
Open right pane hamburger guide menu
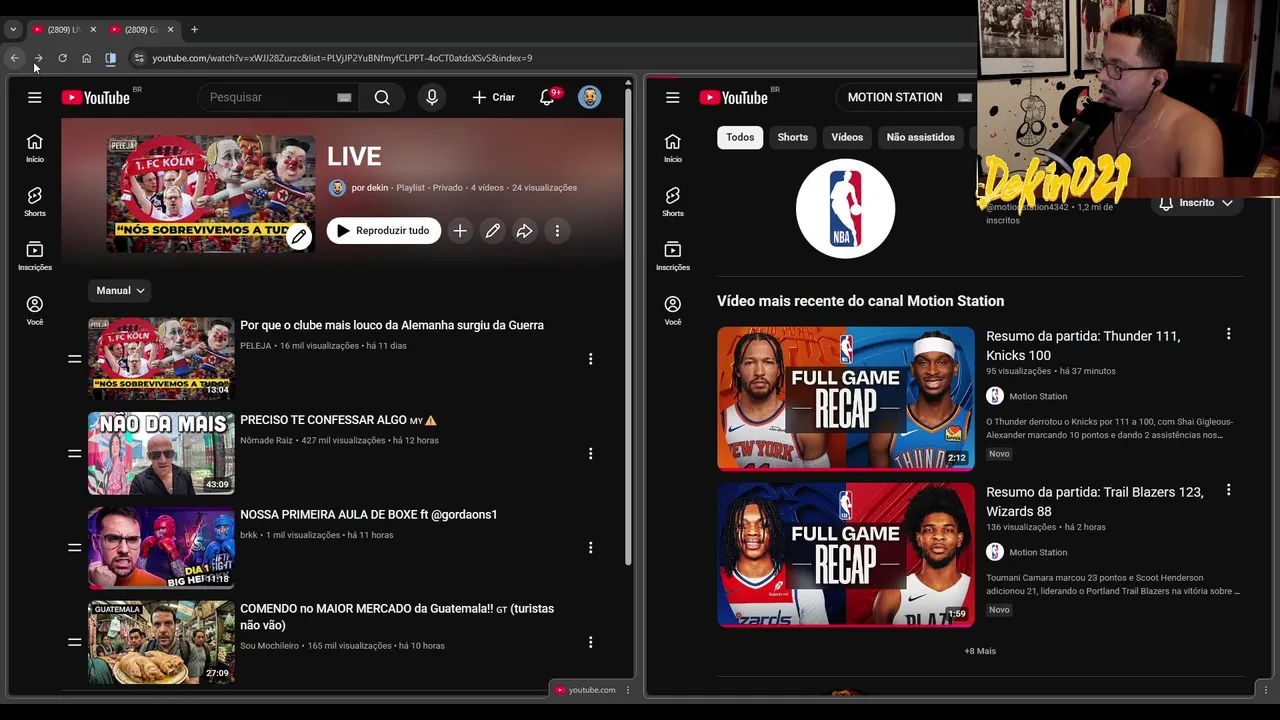click(673, 97)
